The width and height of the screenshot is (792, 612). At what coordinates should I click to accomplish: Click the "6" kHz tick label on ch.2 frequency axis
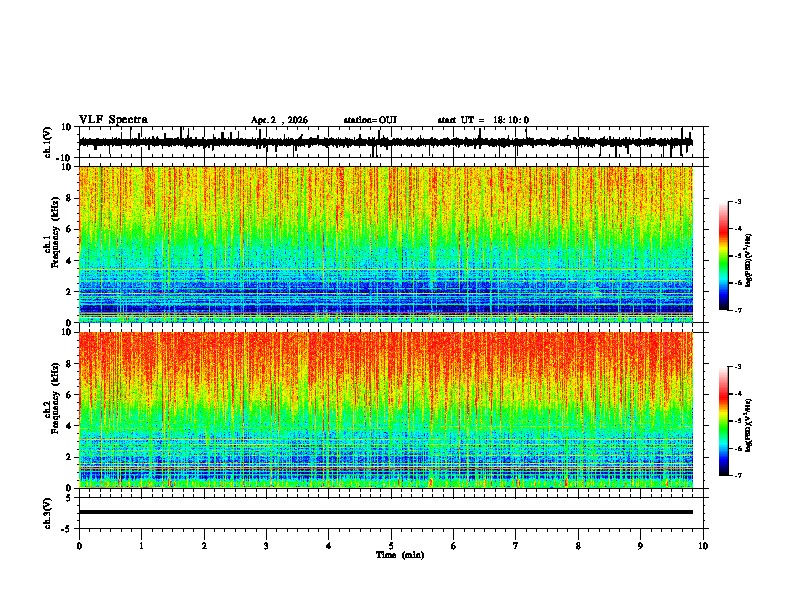click(x=70, y=395)
